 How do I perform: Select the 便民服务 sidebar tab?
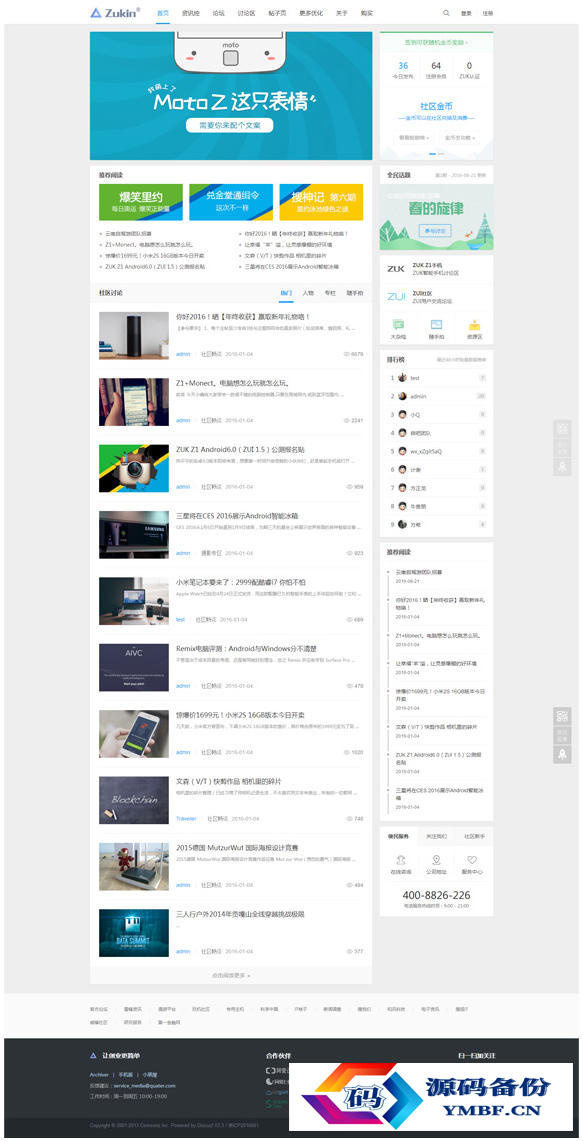point(398,837)
